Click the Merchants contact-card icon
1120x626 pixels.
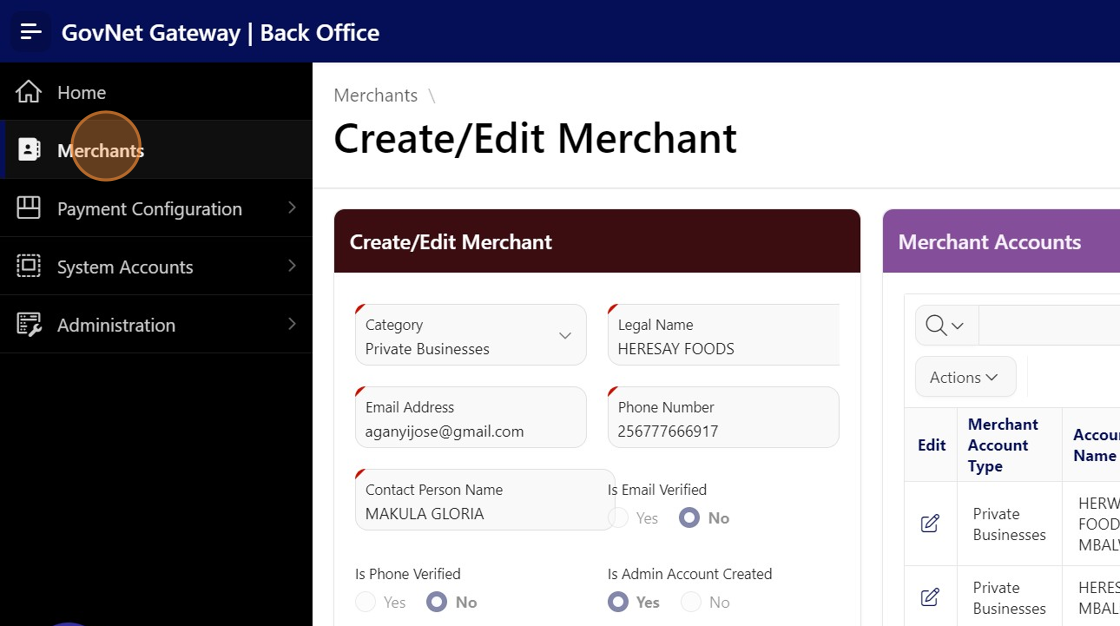[29, 150]
